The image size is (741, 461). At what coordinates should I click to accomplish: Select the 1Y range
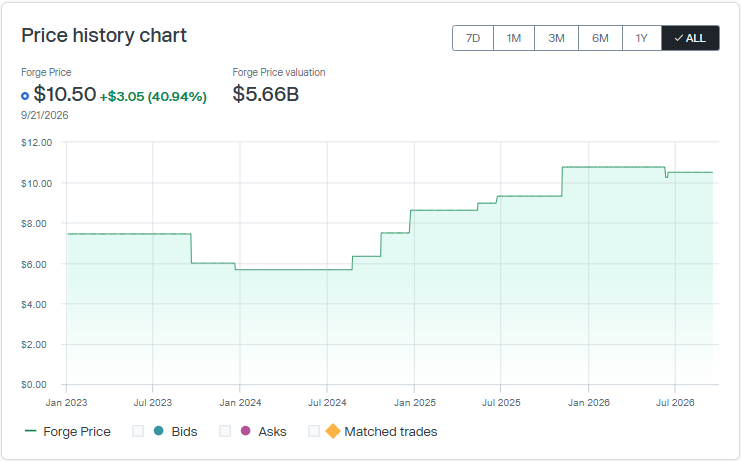(x=642, y=38)
